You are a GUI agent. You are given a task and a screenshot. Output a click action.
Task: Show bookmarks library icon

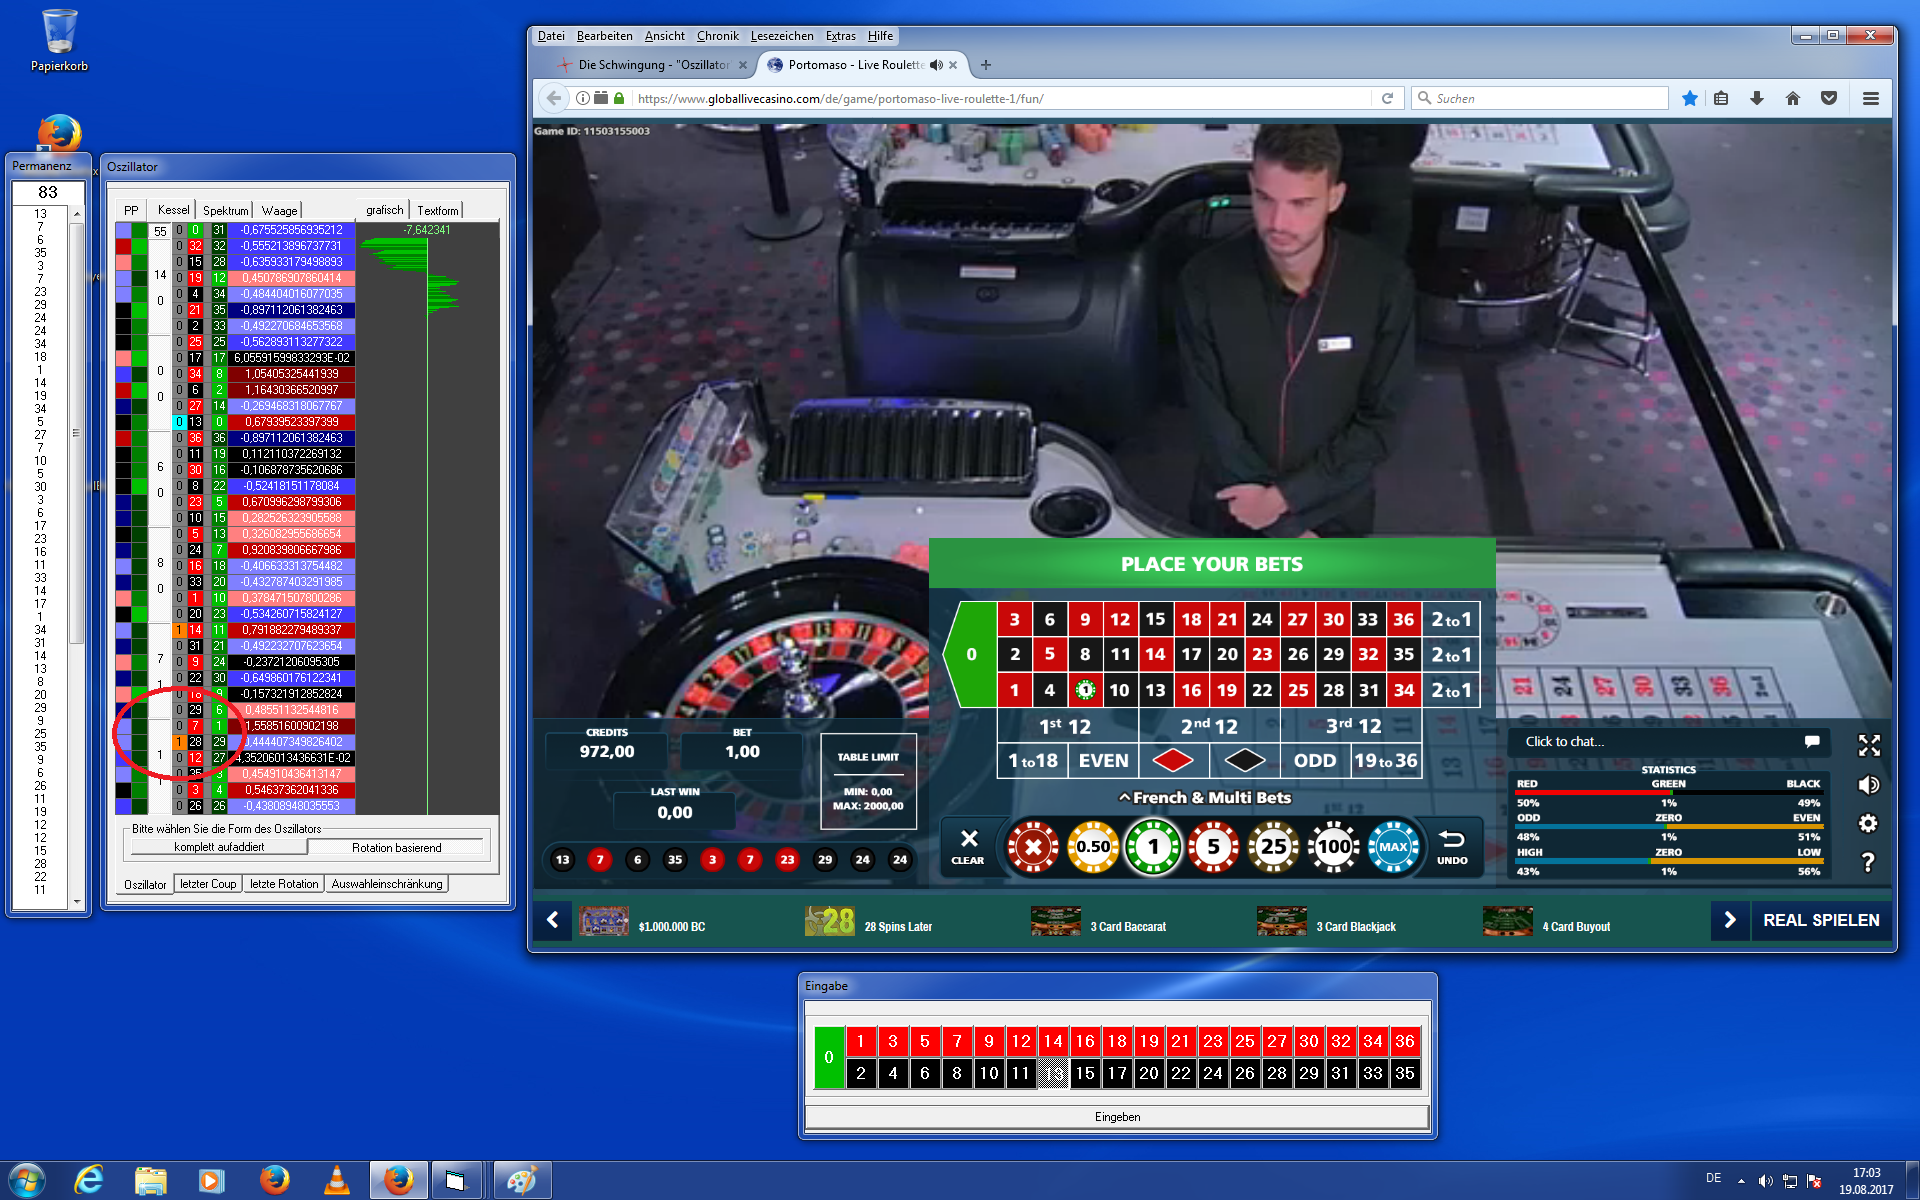(x=1721, y=98)
